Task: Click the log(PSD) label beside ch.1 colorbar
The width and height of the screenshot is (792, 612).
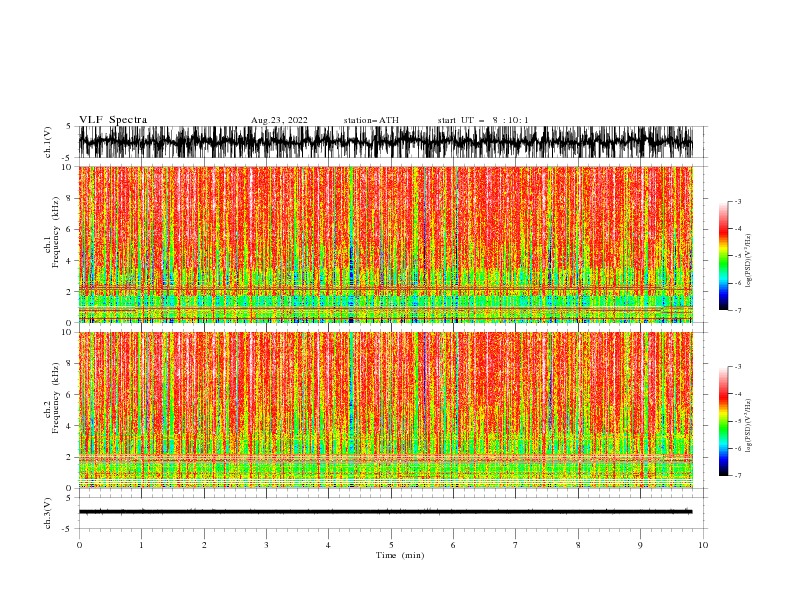Action: pos(749,261)
